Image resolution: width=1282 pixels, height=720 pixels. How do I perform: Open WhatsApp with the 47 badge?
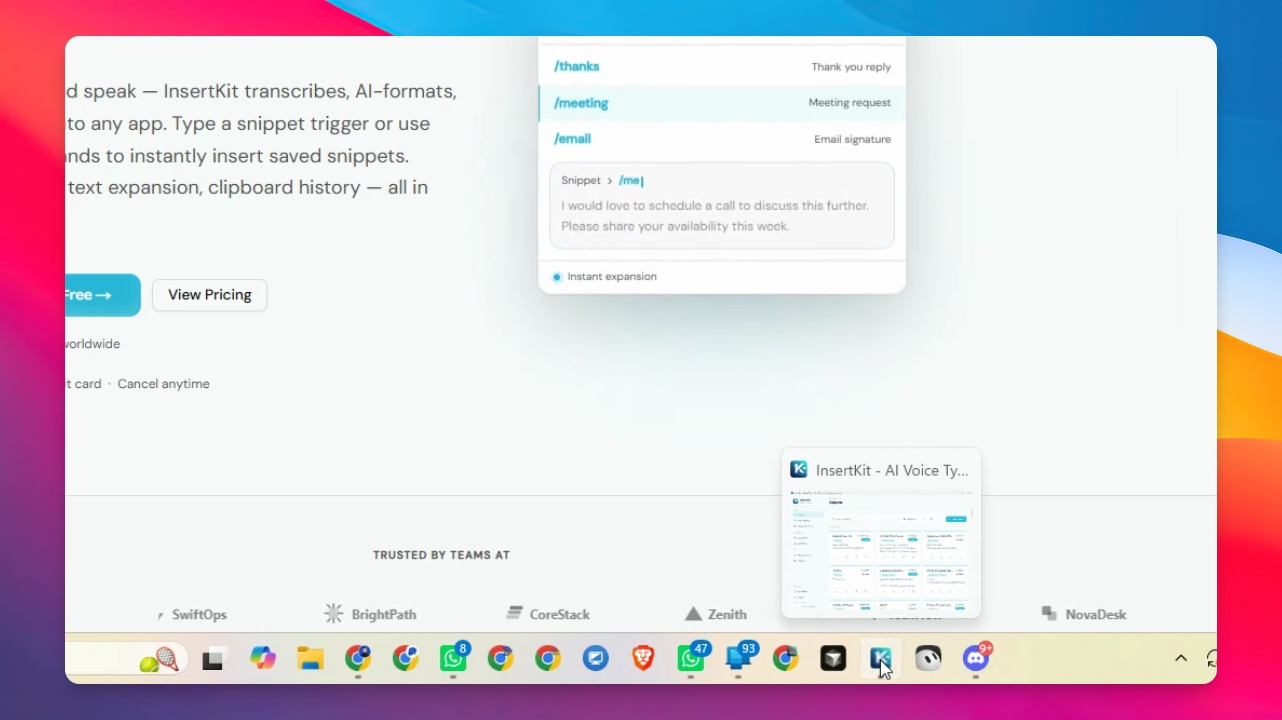[x=692, y=657]
